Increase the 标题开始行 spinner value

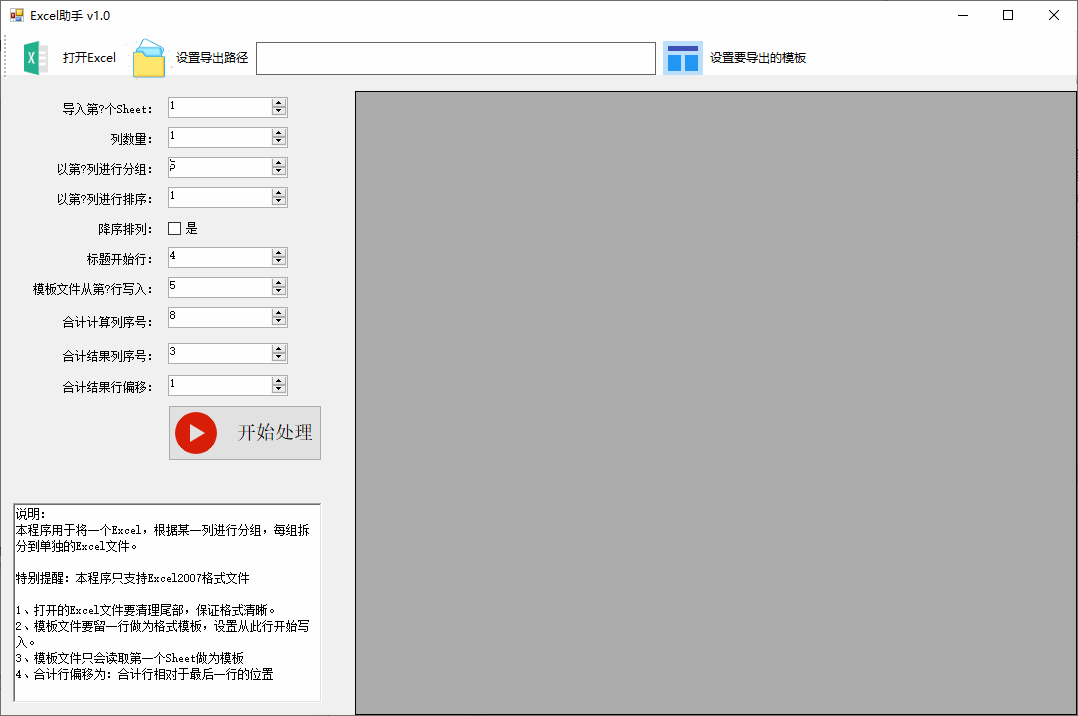(x=278, y=253)
